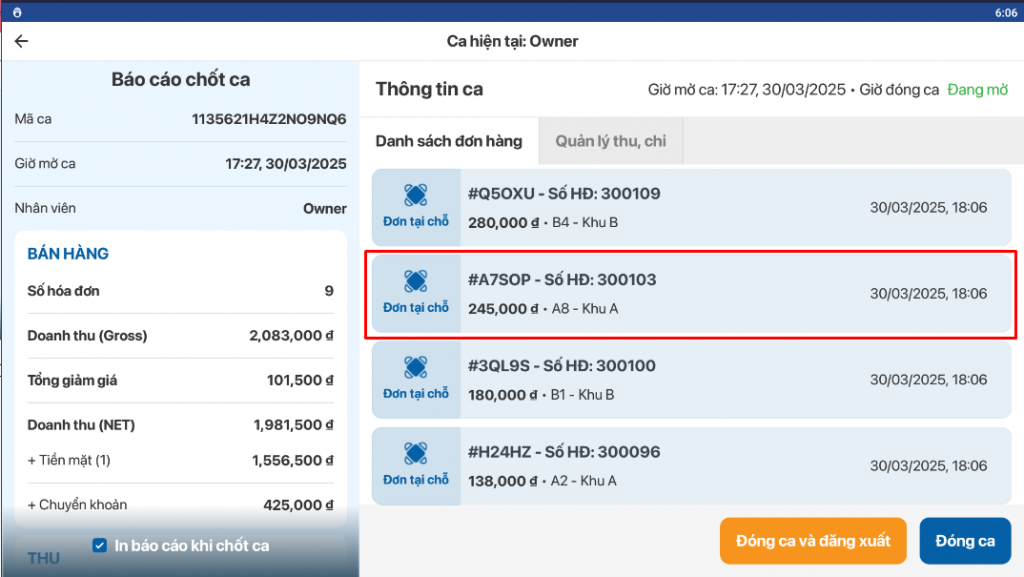
Task: Click the 'Đang mở' shift status label
Action: coord(977,90)
